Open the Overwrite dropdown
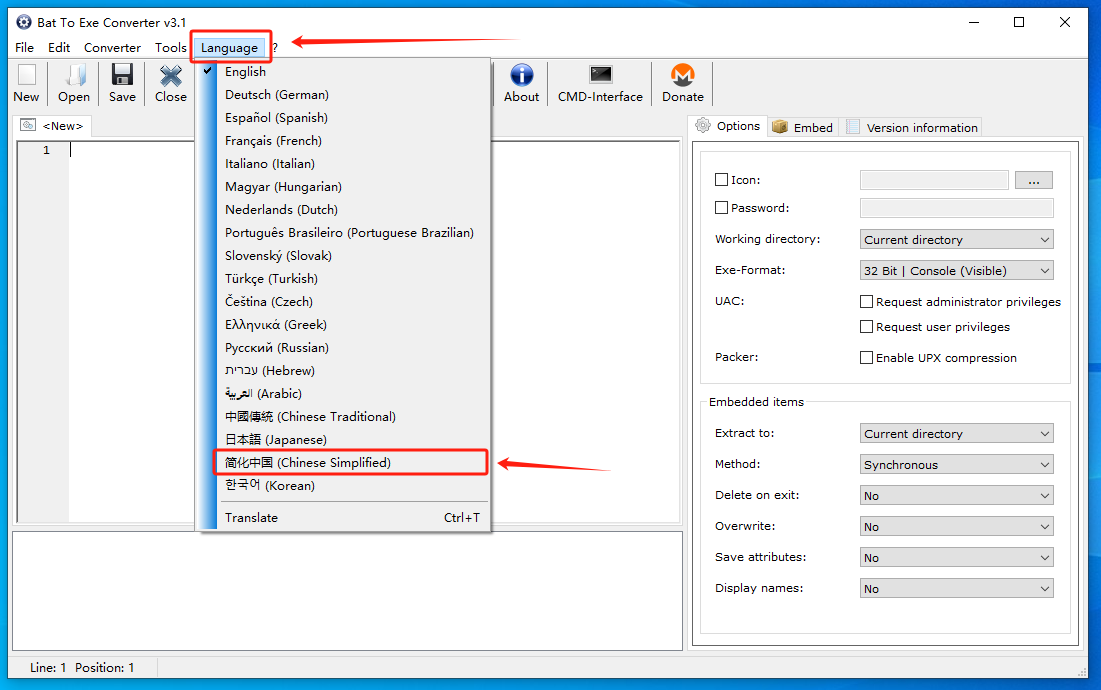The height and width of the screenshot is (690, 1101). (956, 526)
